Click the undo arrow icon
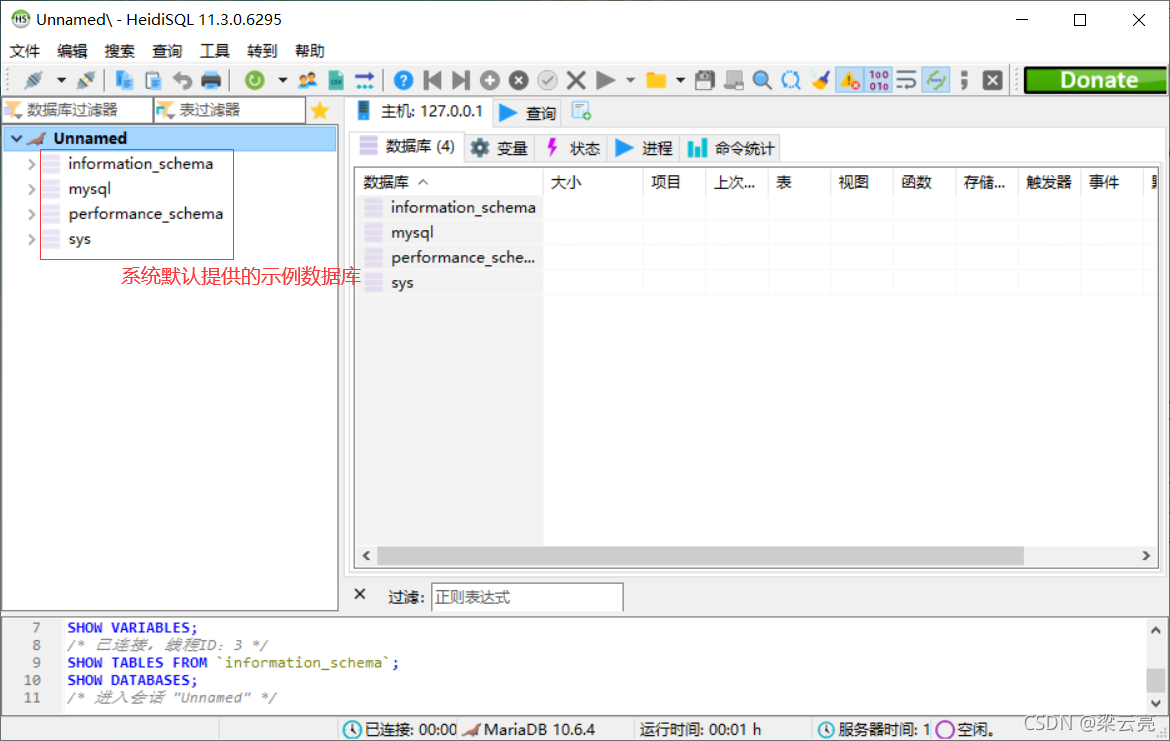 coord(182,80)
